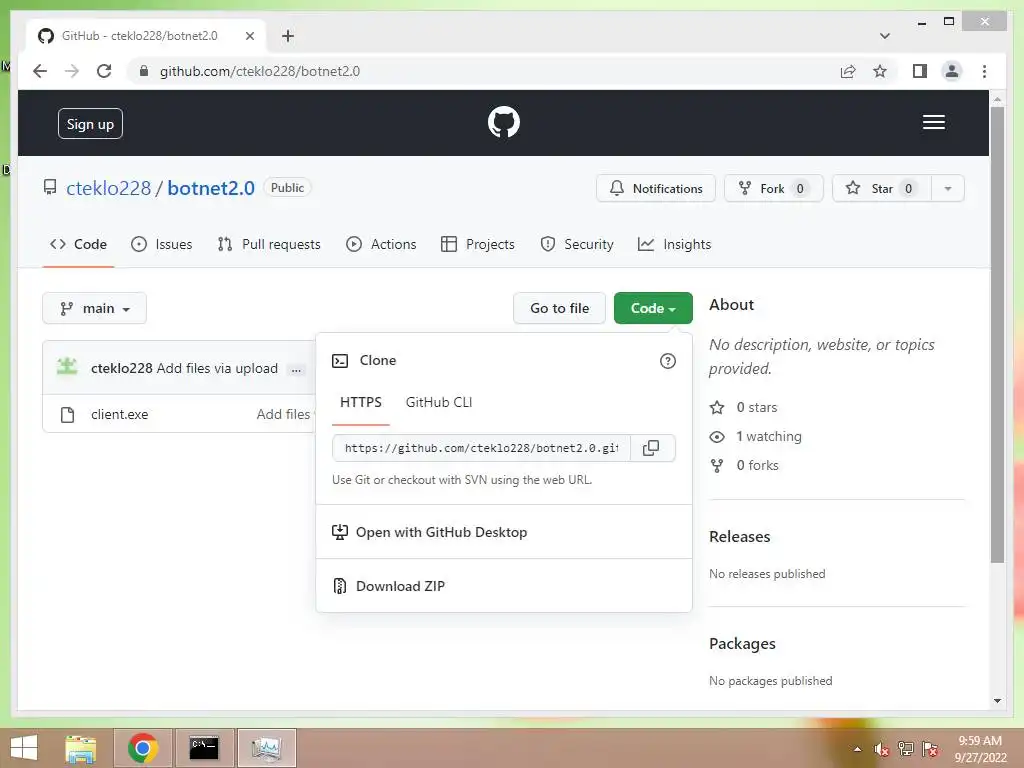Click the file icon beside client.exe
The width and height of the screenshot is (1024, 768).
[x=67, y=415]
